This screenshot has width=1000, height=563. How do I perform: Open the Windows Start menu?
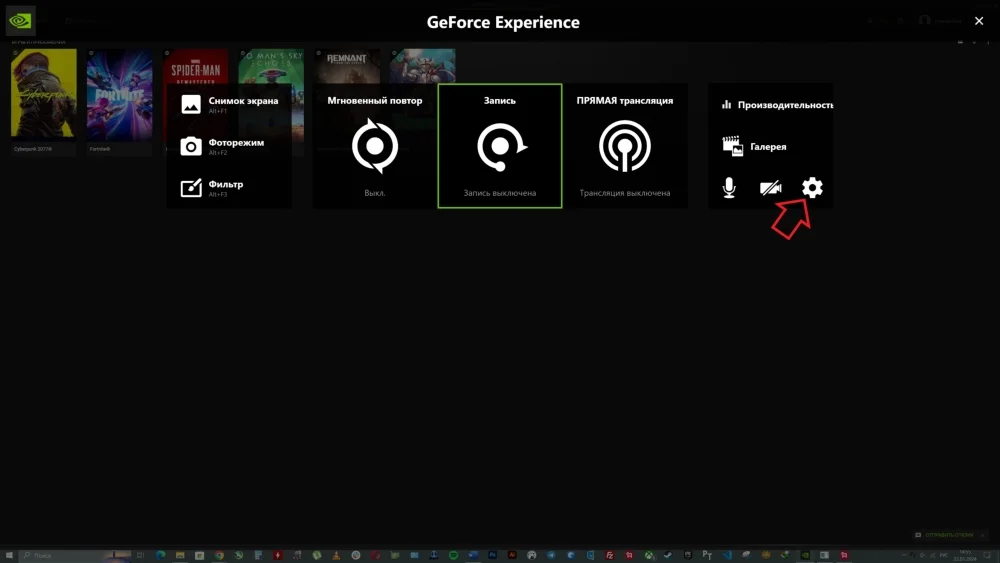click(x=9, y=555)
